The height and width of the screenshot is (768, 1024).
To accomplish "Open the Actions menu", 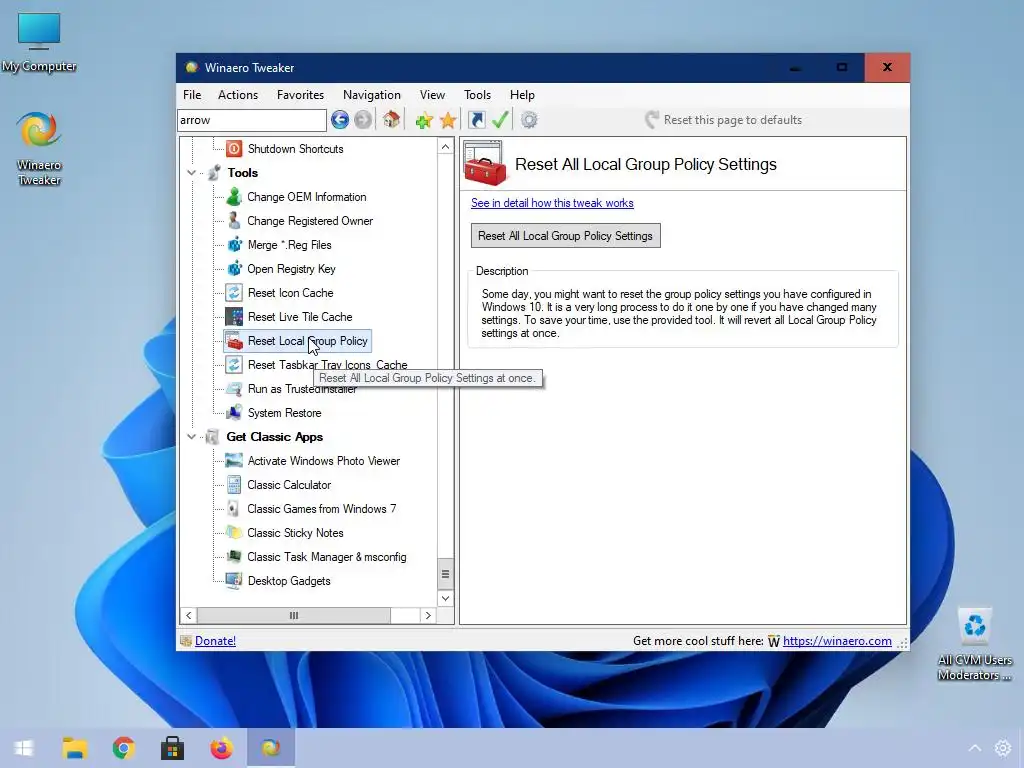I will tap(238, 95).
